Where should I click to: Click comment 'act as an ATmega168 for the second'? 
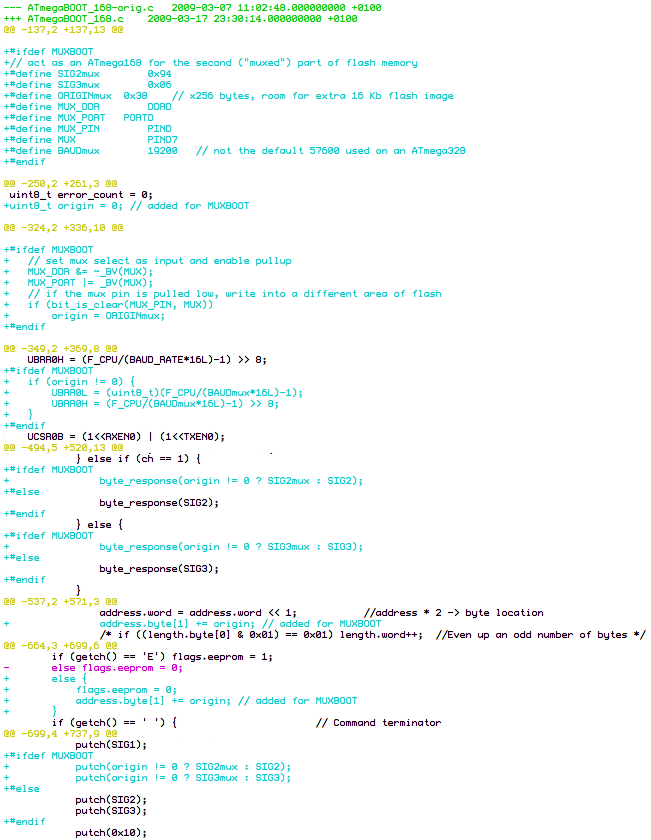click(129, 63)
